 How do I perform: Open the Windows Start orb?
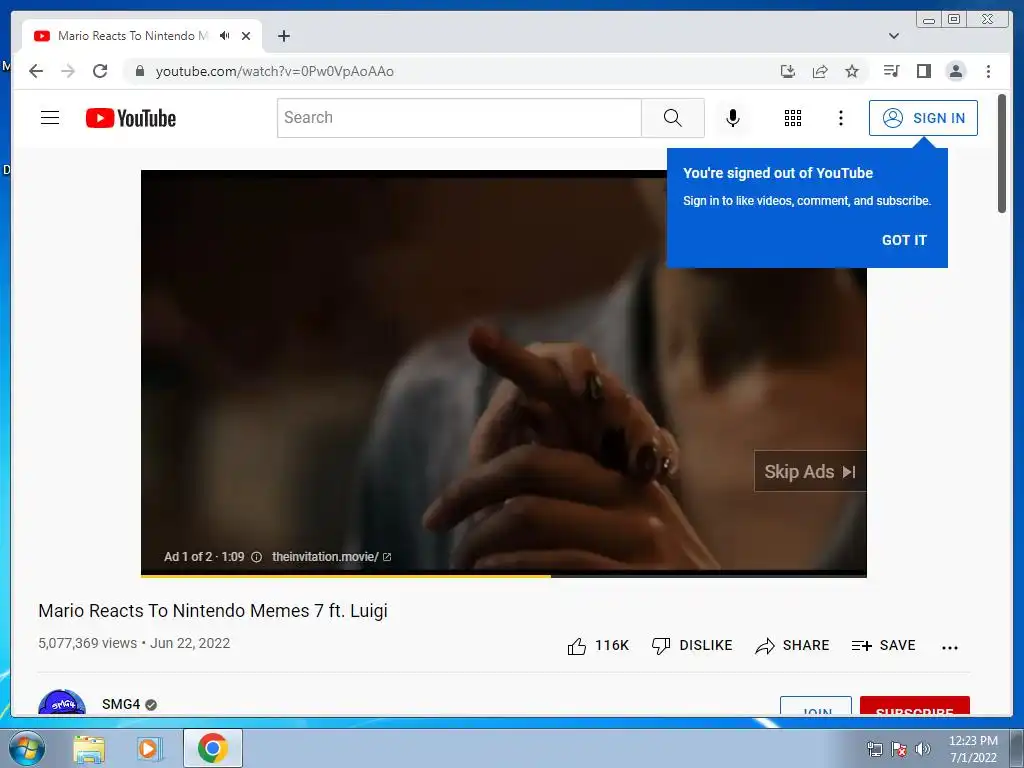(27, 748)
